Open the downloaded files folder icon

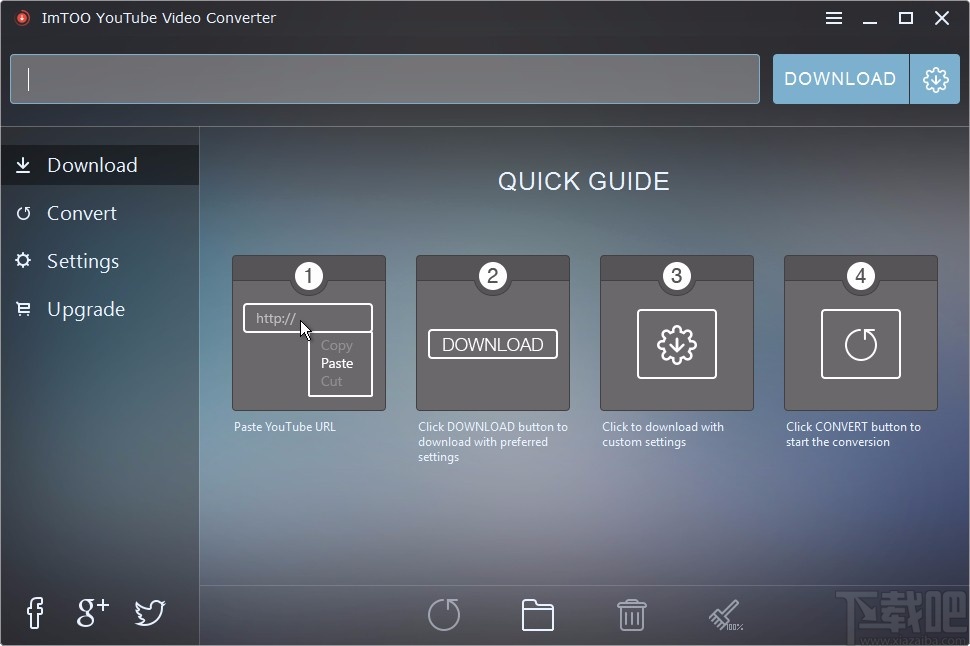(537, 614)
